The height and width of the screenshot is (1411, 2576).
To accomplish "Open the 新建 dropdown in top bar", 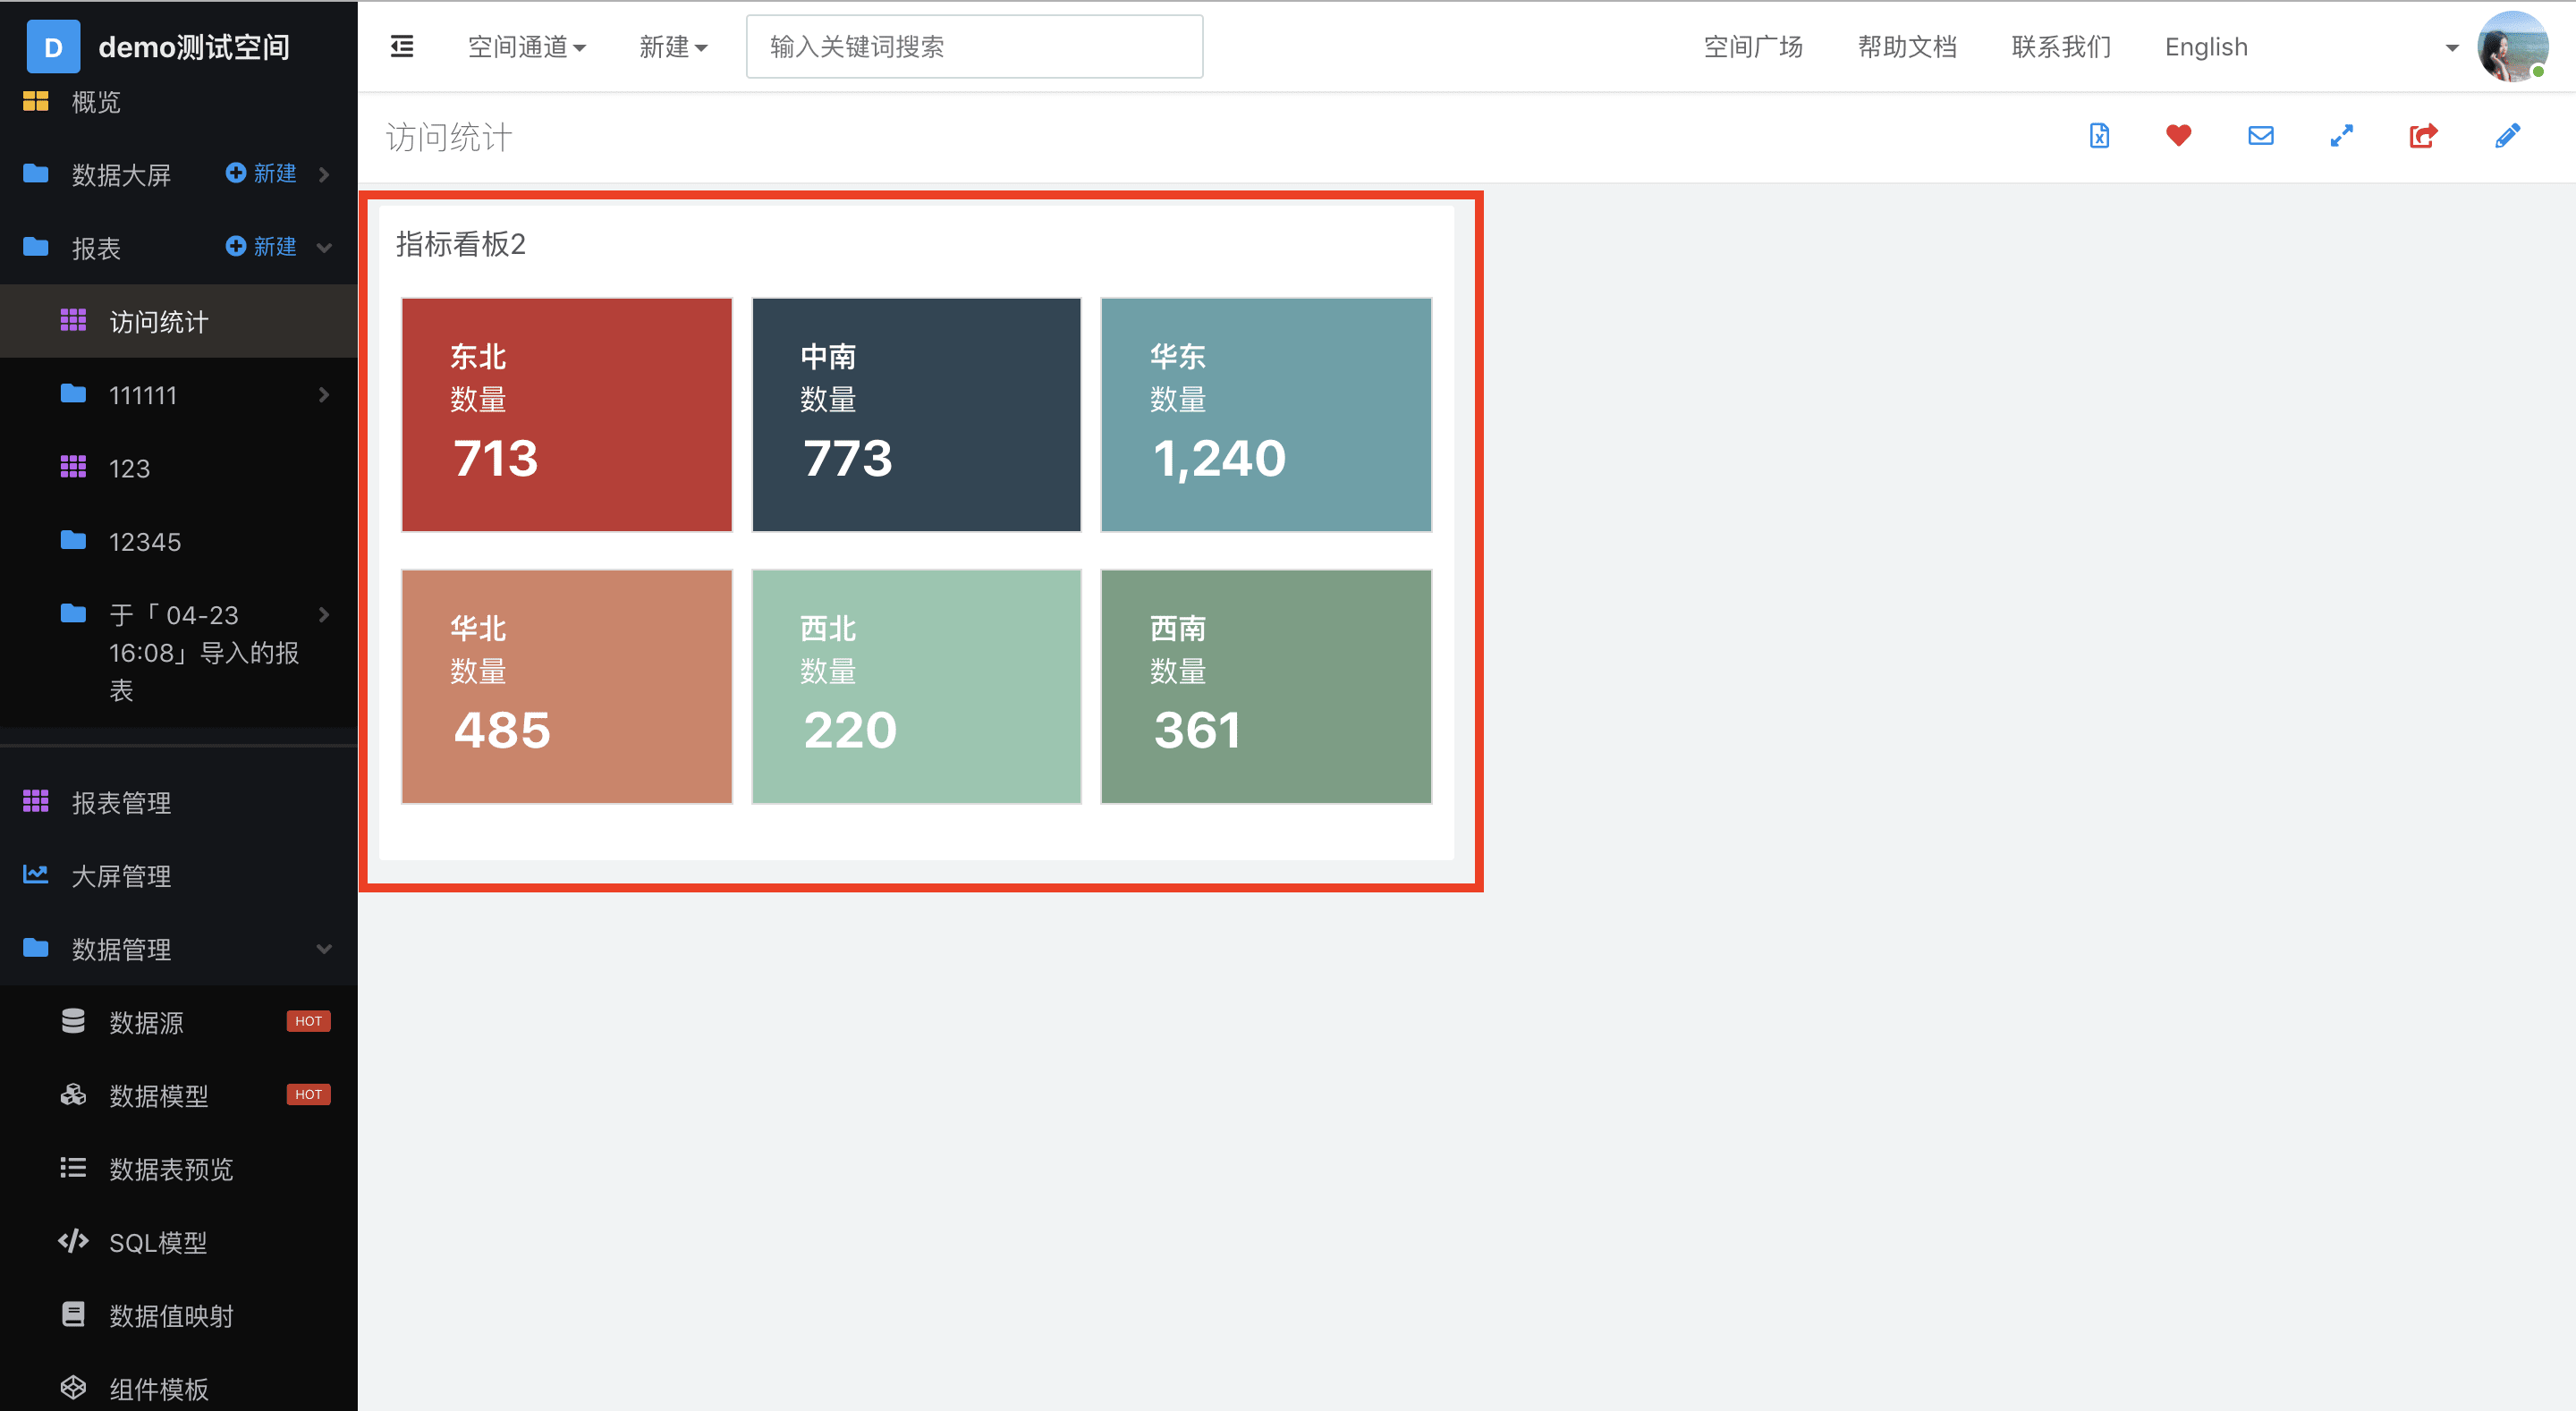I will coord(673,47).
